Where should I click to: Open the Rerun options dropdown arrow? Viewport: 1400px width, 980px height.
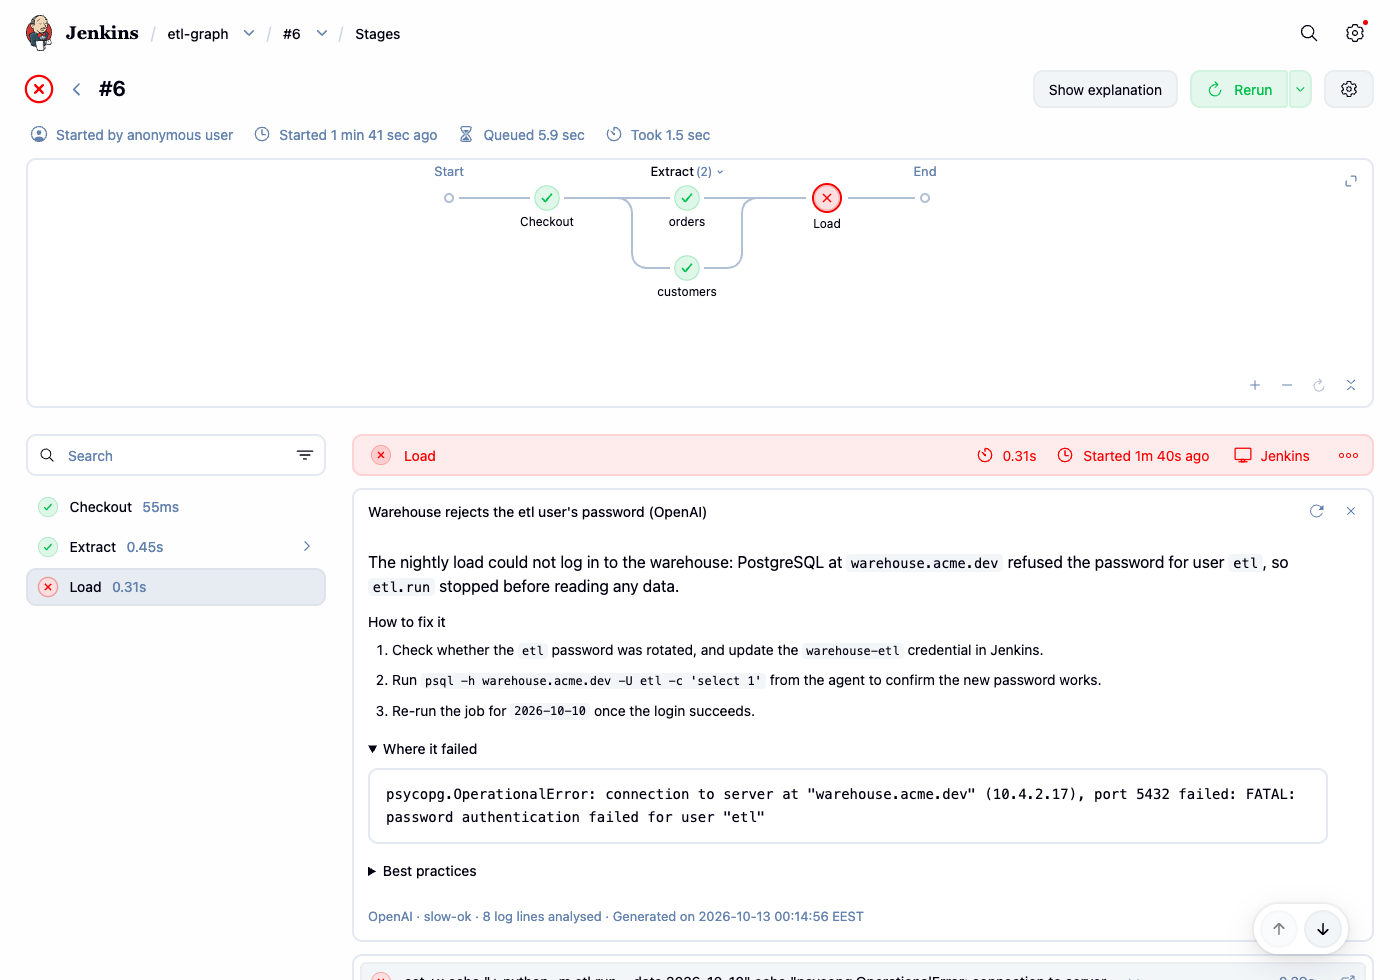tap(1300, 89)
